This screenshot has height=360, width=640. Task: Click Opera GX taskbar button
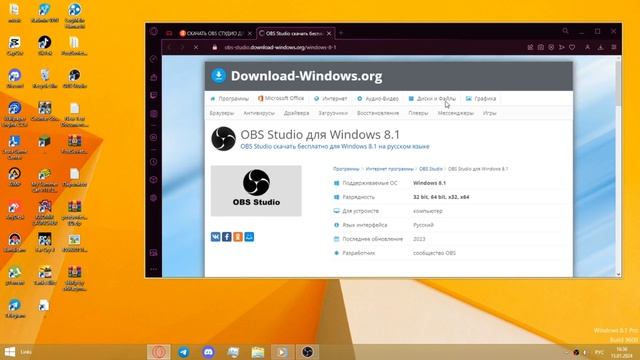[159, 352]
